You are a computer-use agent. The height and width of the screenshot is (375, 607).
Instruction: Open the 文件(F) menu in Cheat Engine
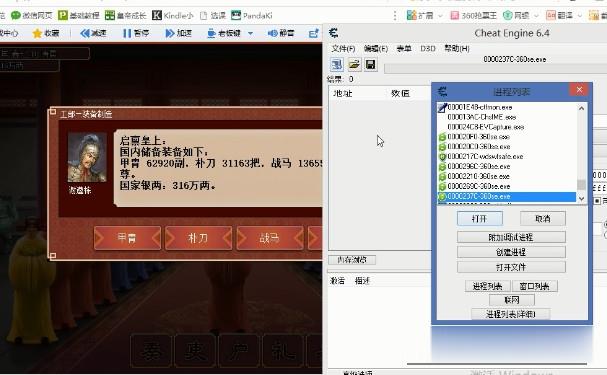pos(343,48)
